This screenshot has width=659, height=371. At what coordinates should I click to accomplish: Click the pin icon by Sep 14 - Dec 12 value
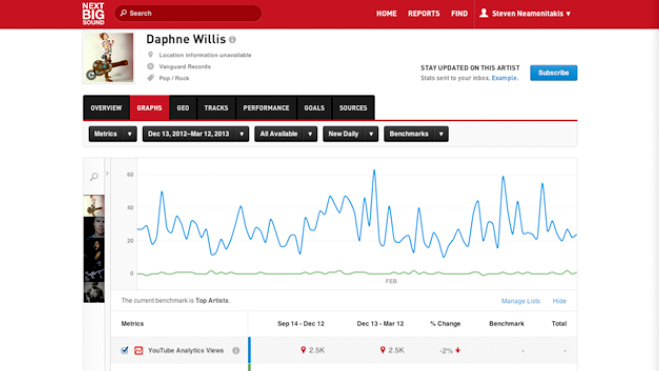click(303, 350)
